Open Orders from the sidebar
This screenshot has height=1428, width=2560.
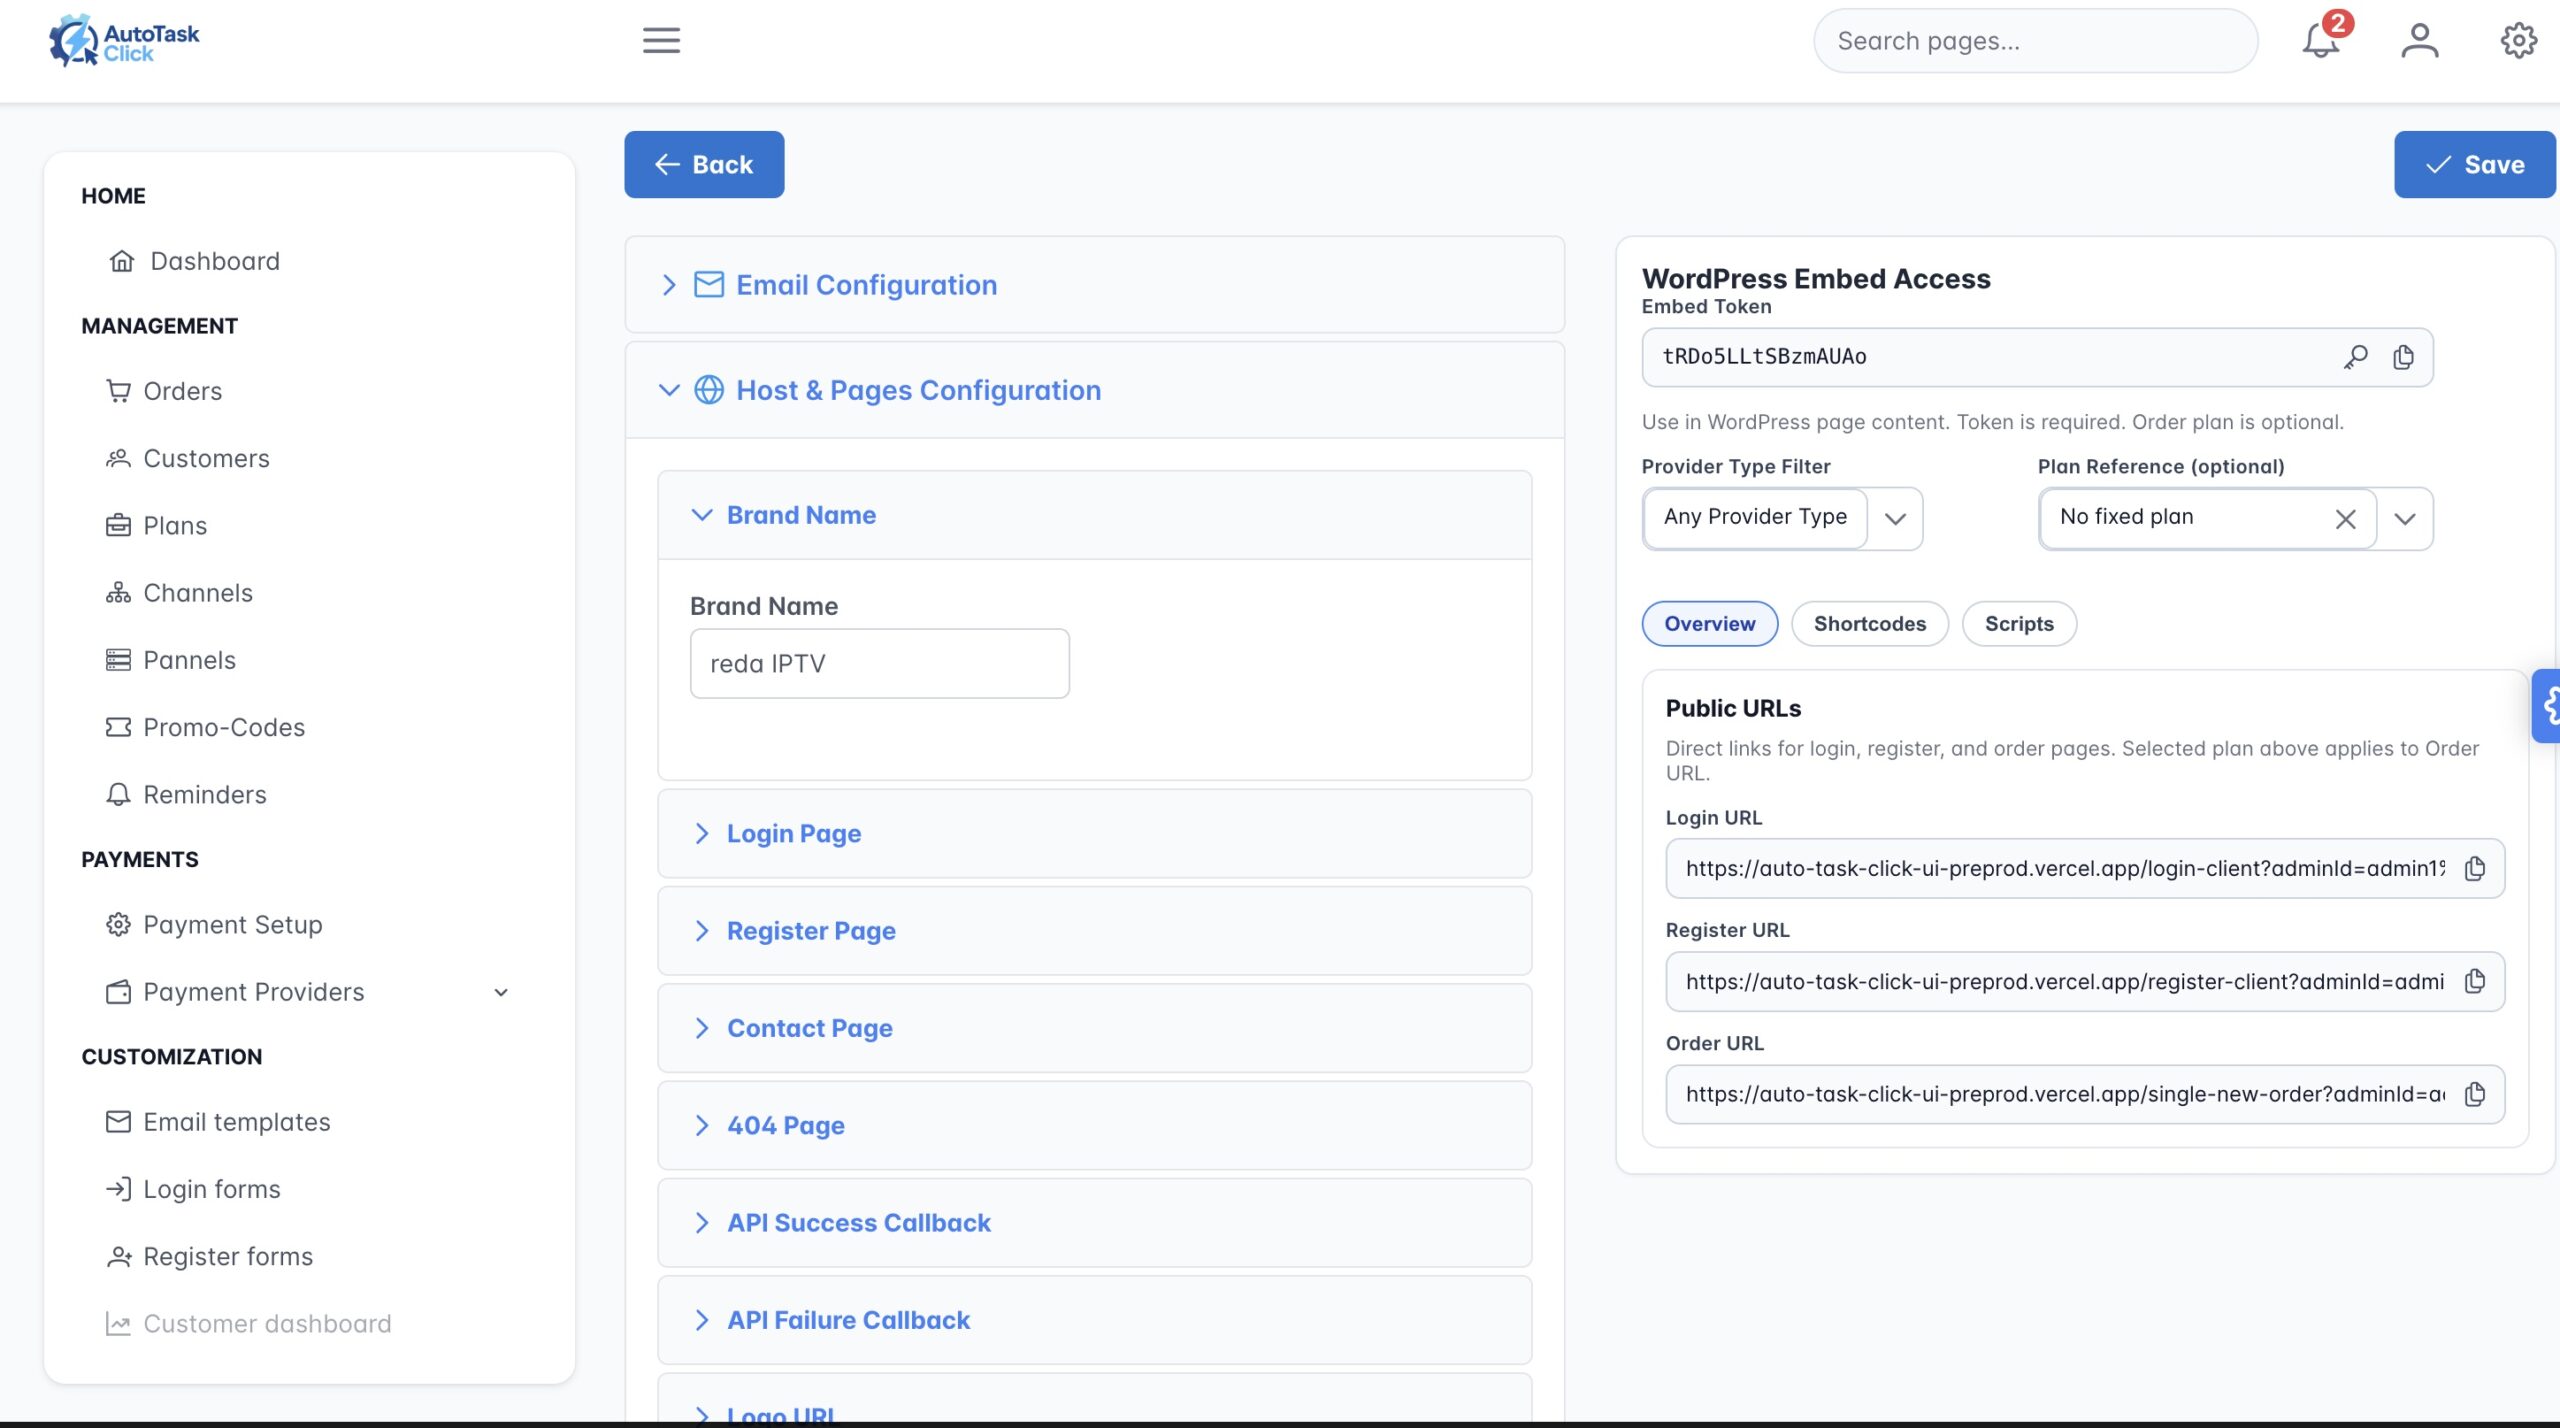point(164,391)
